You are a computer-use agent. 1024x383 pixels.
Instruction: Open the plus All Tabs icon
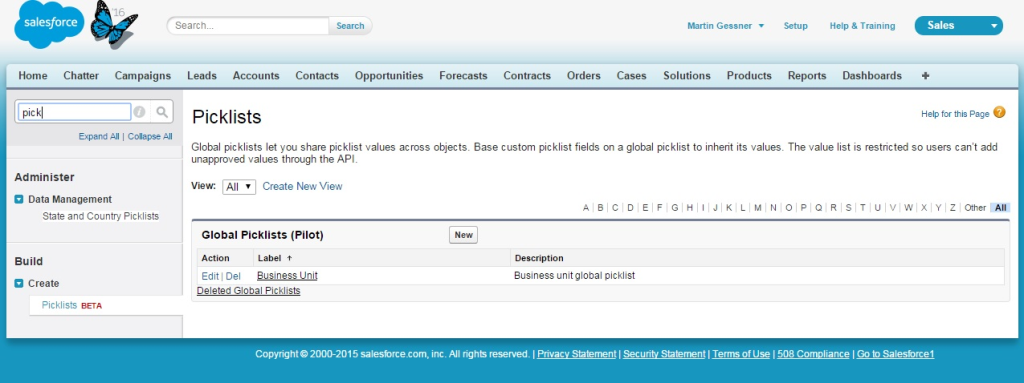[x=925, y=76]
